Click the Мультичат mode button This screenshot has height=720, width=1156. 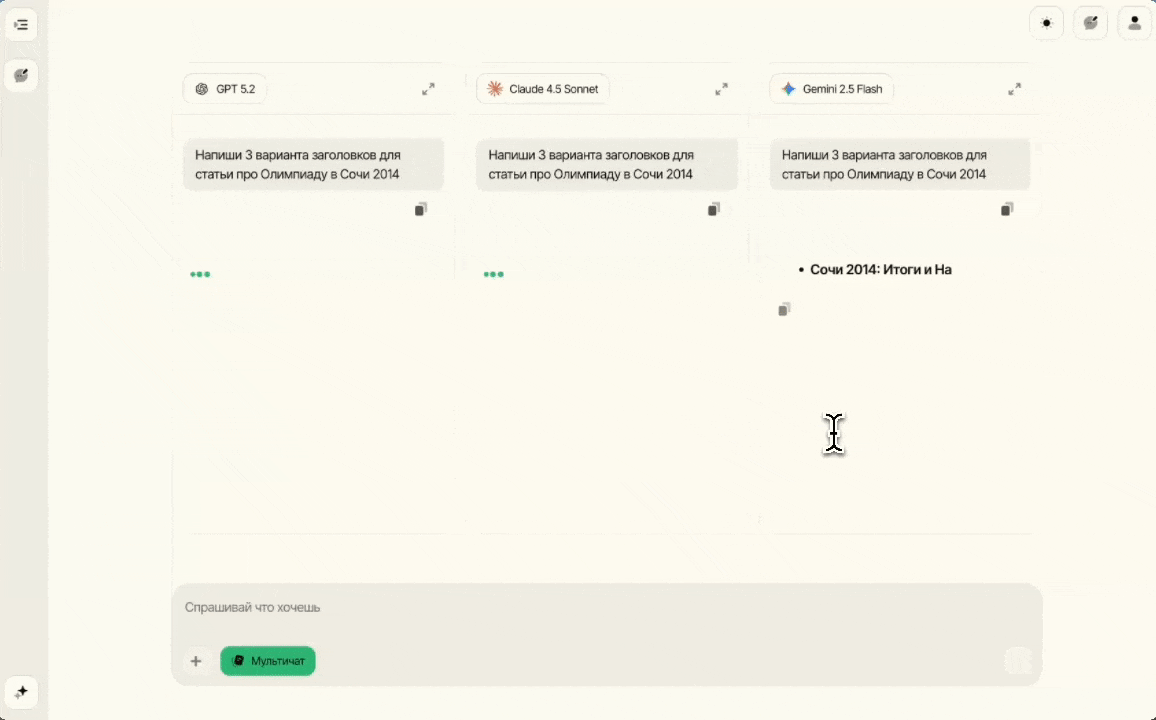(x=268, y=661)
